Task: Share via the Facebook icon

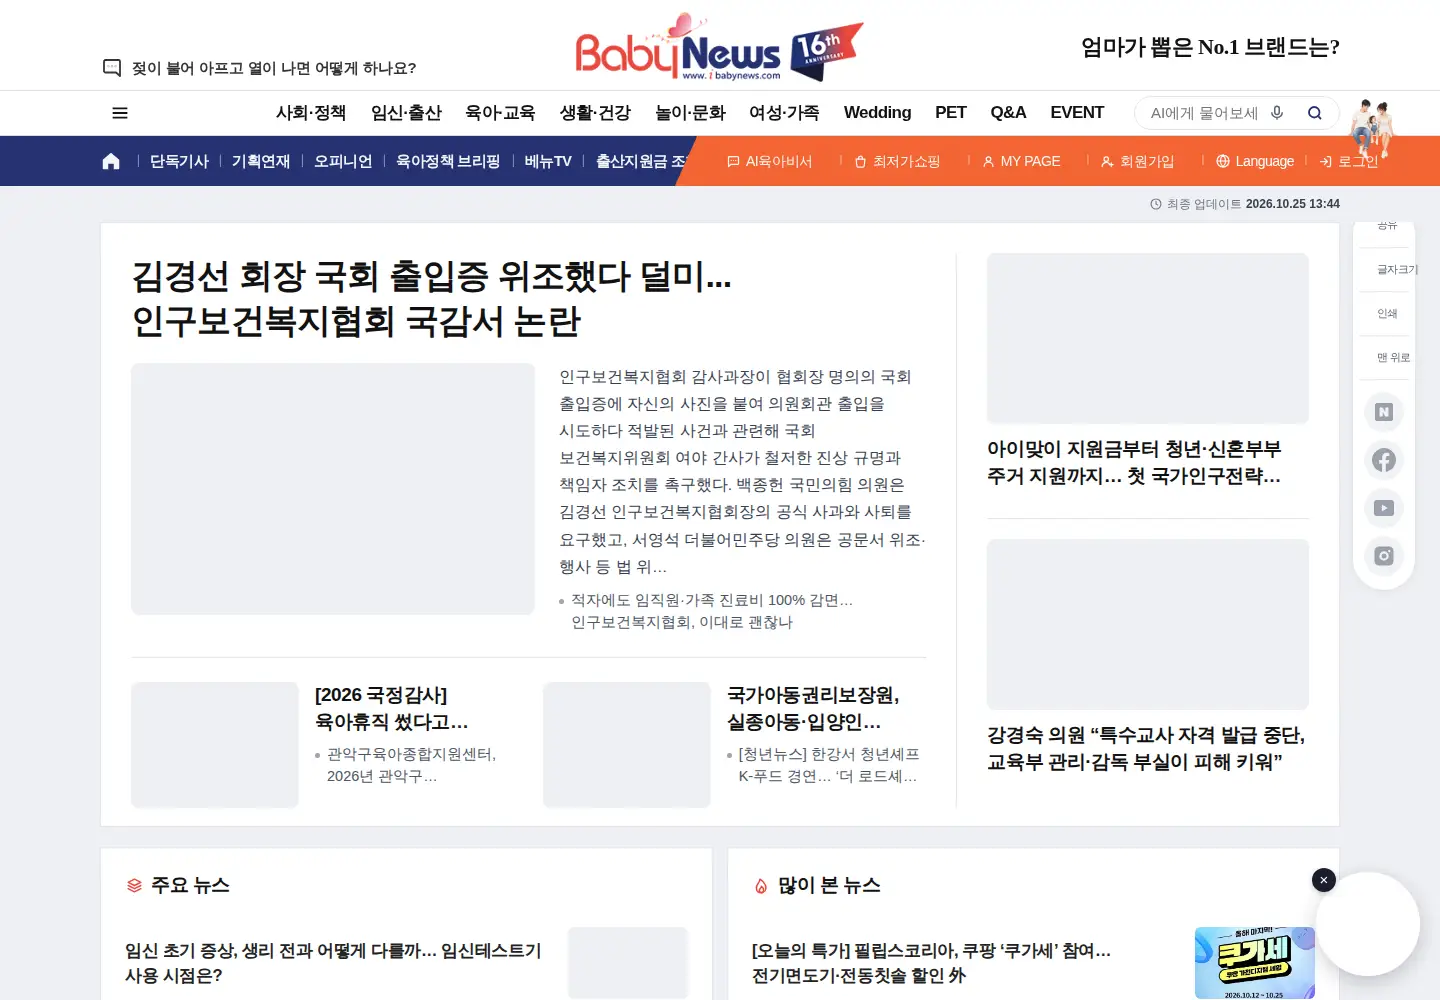Action: pyautogui.click(x=1384, y=460)
